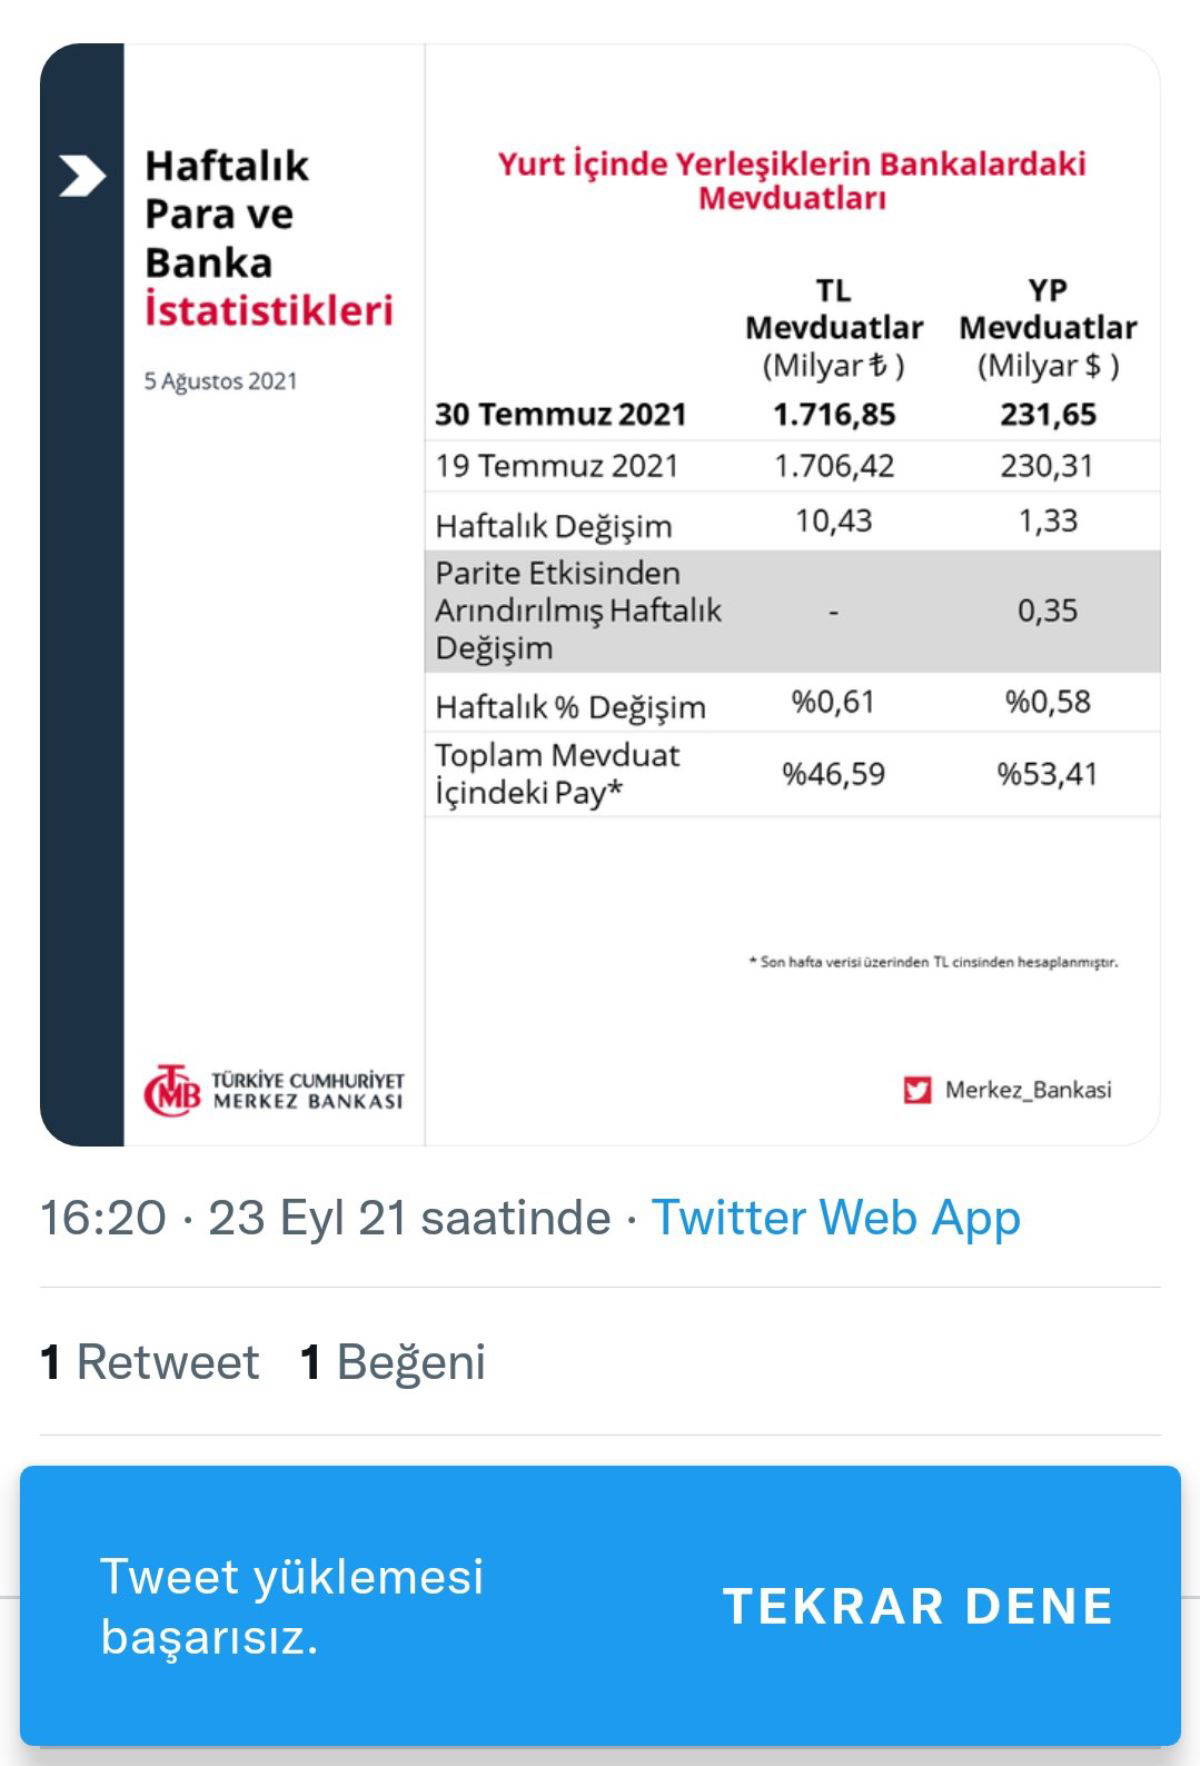Select the 30 Temmuz 2021 row label
The image size is (1200, 1766).
(x=560, y=414)
